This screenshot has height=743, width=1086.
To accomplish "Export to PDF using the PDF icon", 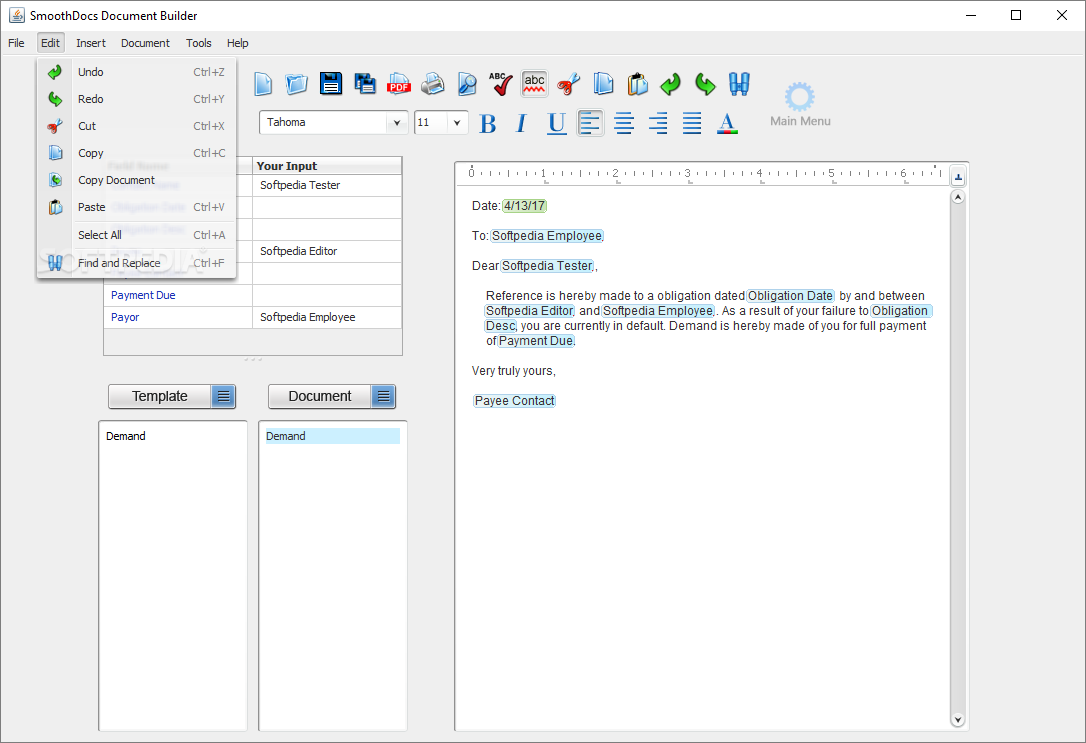I will [x=399, y=84].
